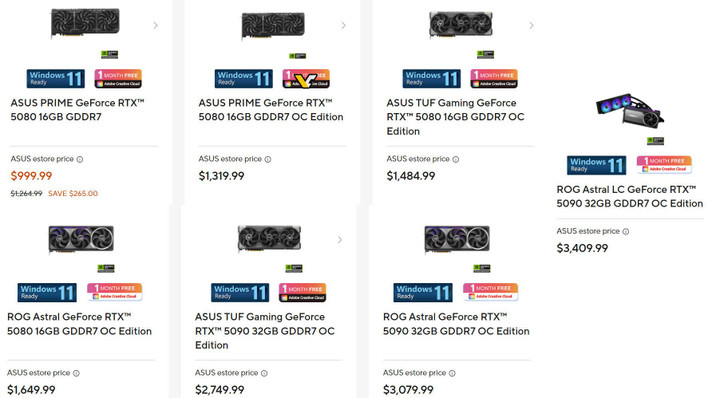Open ROG Astral GeForce RTX 5080 OC Edition title
This screenshot has height=398, width=708.
click(x=79, y=324)
